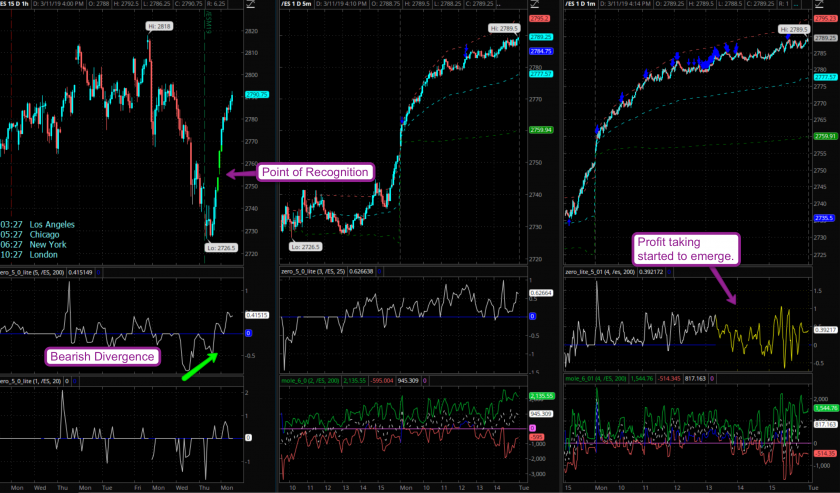Click the chart tool icon atop the 1h chart's price axis
The image size is (840, 493).
(254, 6)
